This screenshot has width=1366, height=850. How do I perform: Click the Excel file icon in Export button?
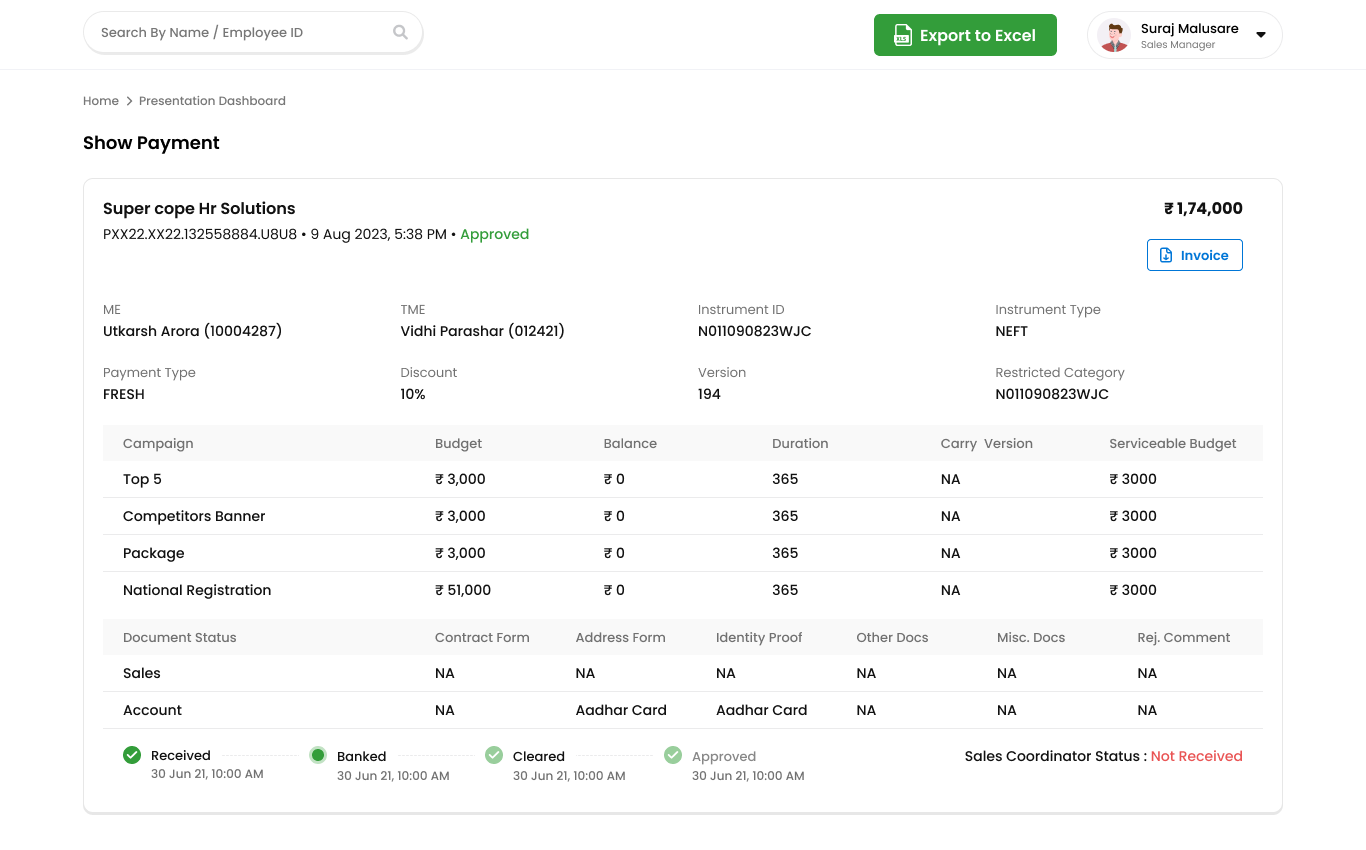[902, 35]
